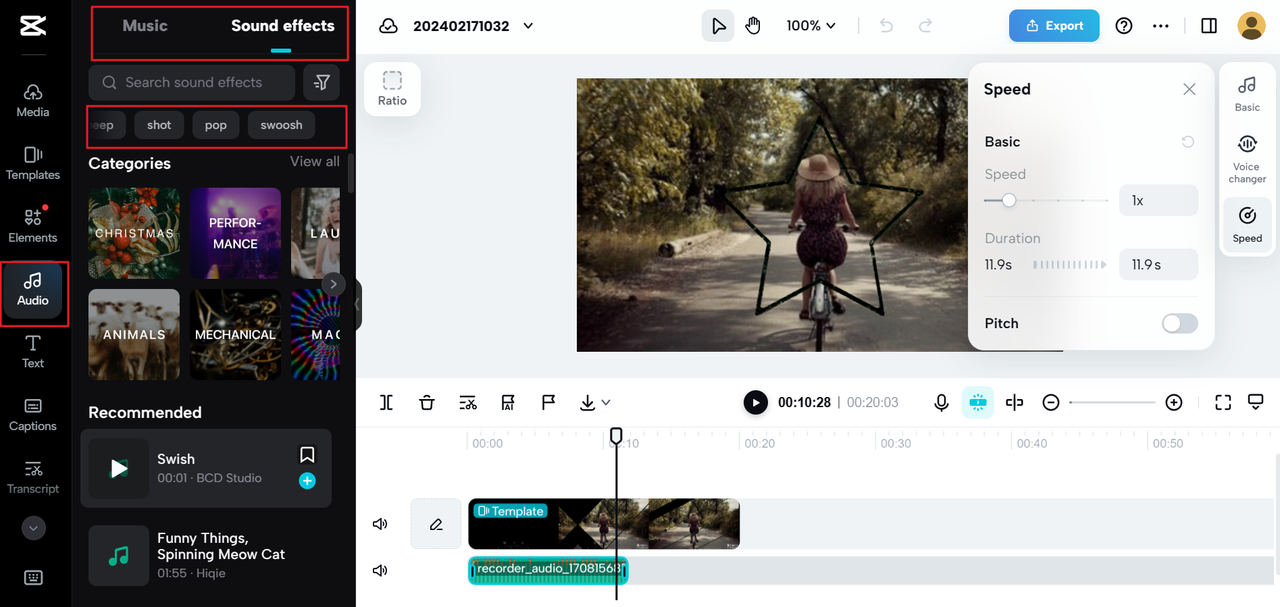Viewport: 1280px width, 607px height.
Task: Switch to the Sound effects tab
Action: pyautogui.click(x=283, y=26)
